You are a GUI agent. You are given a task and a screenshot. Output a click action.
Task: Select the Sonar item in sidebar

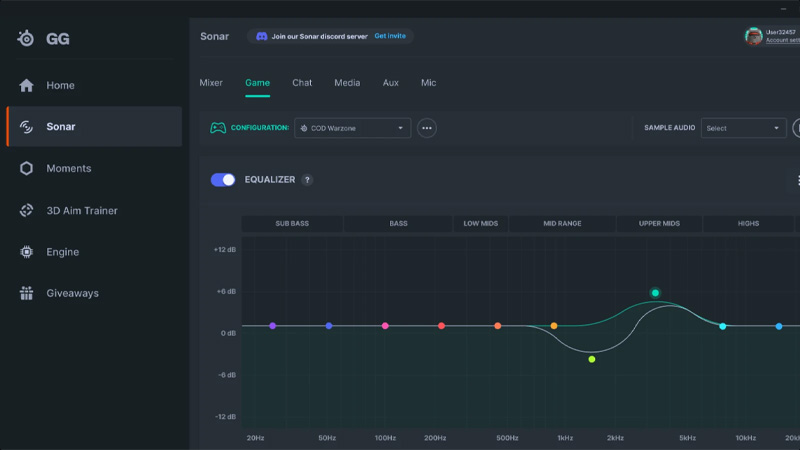(60, 127)
